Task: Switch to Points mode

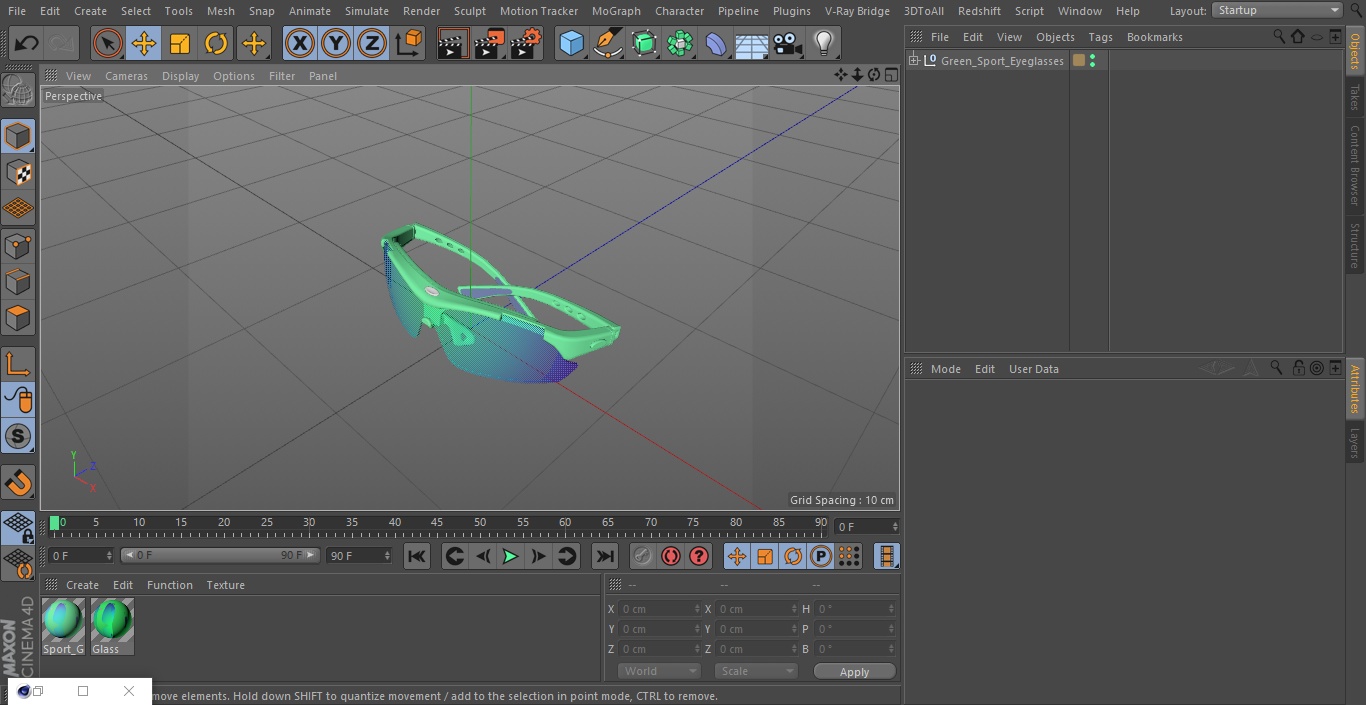Action: (18, 246)
